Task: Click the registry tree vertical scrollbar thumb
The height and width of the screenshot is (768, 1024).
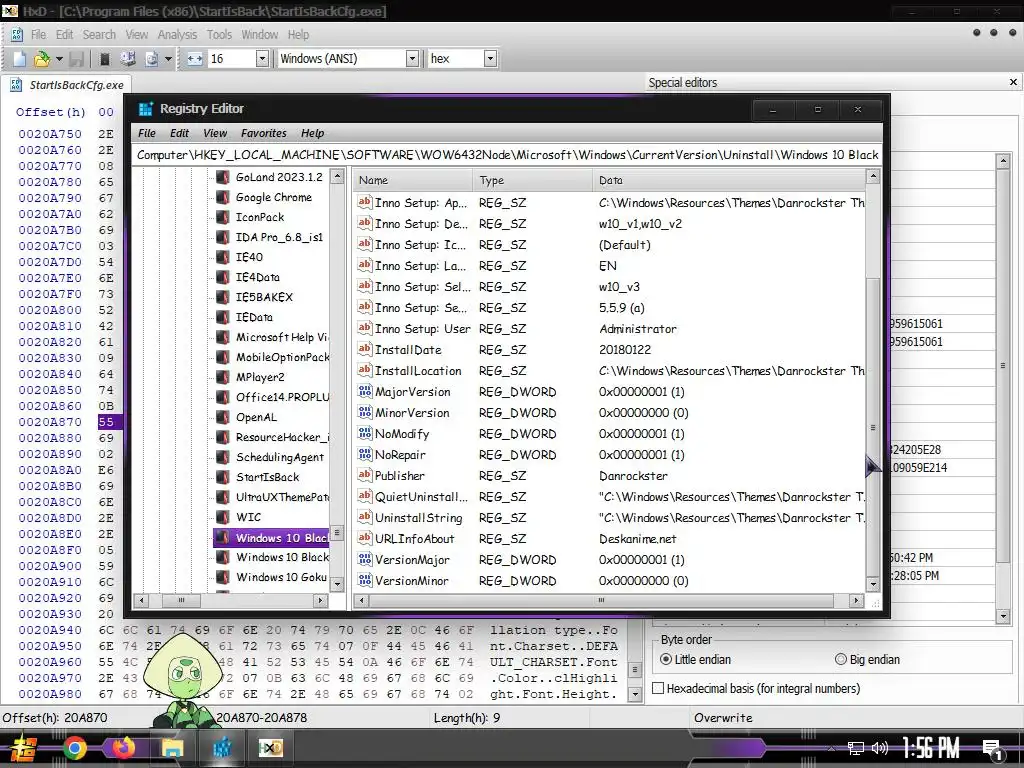Action: [x=337, y=533]
